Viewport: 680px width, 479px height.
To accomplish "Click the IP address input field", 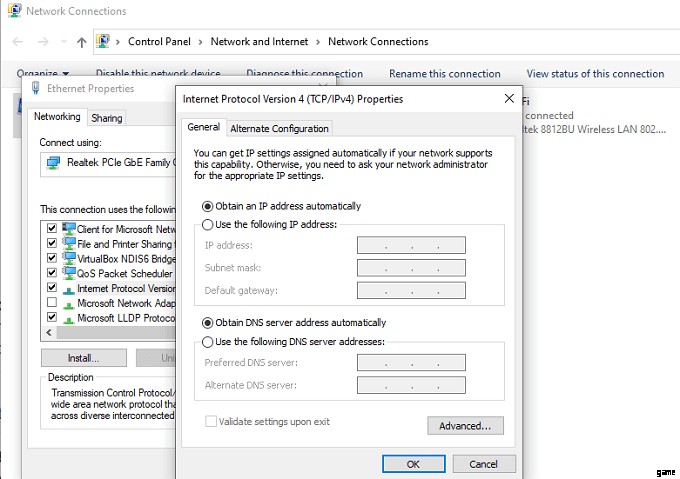I will pyautogui.click(x=411, y=245).
